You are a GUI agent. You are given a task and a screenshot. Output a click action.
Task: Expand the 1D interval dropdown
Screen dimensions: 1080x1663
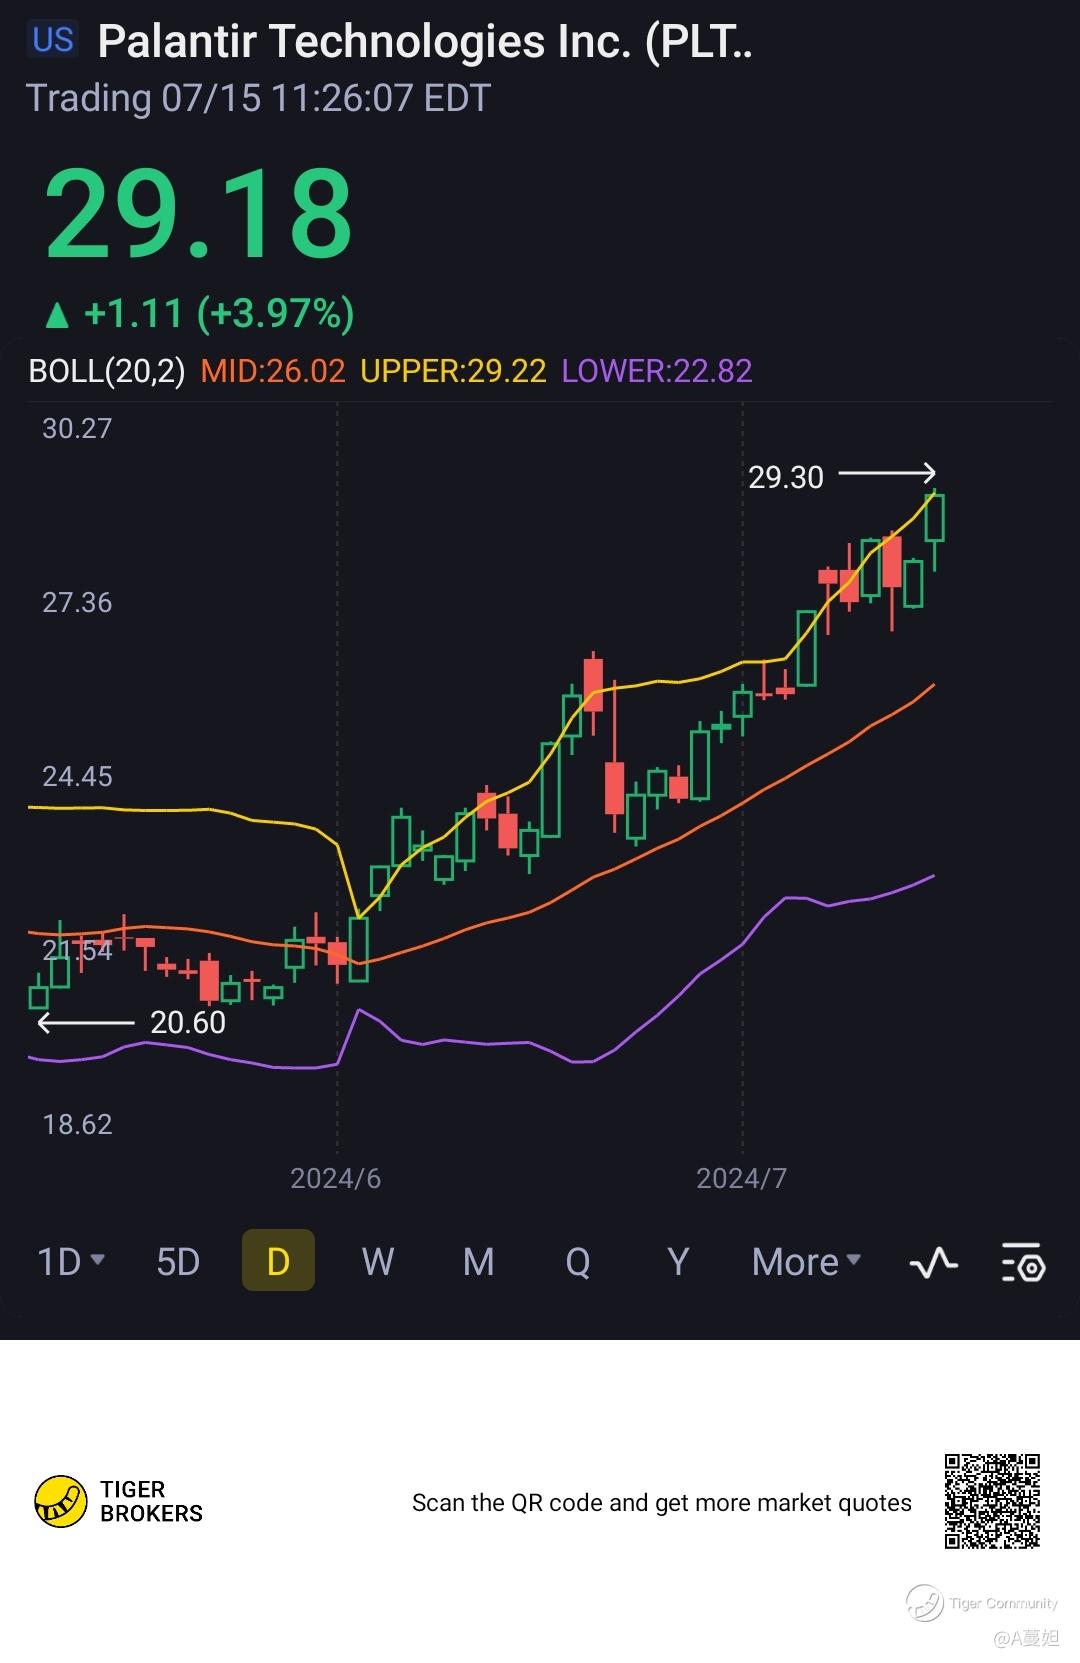pos(71,1262)
